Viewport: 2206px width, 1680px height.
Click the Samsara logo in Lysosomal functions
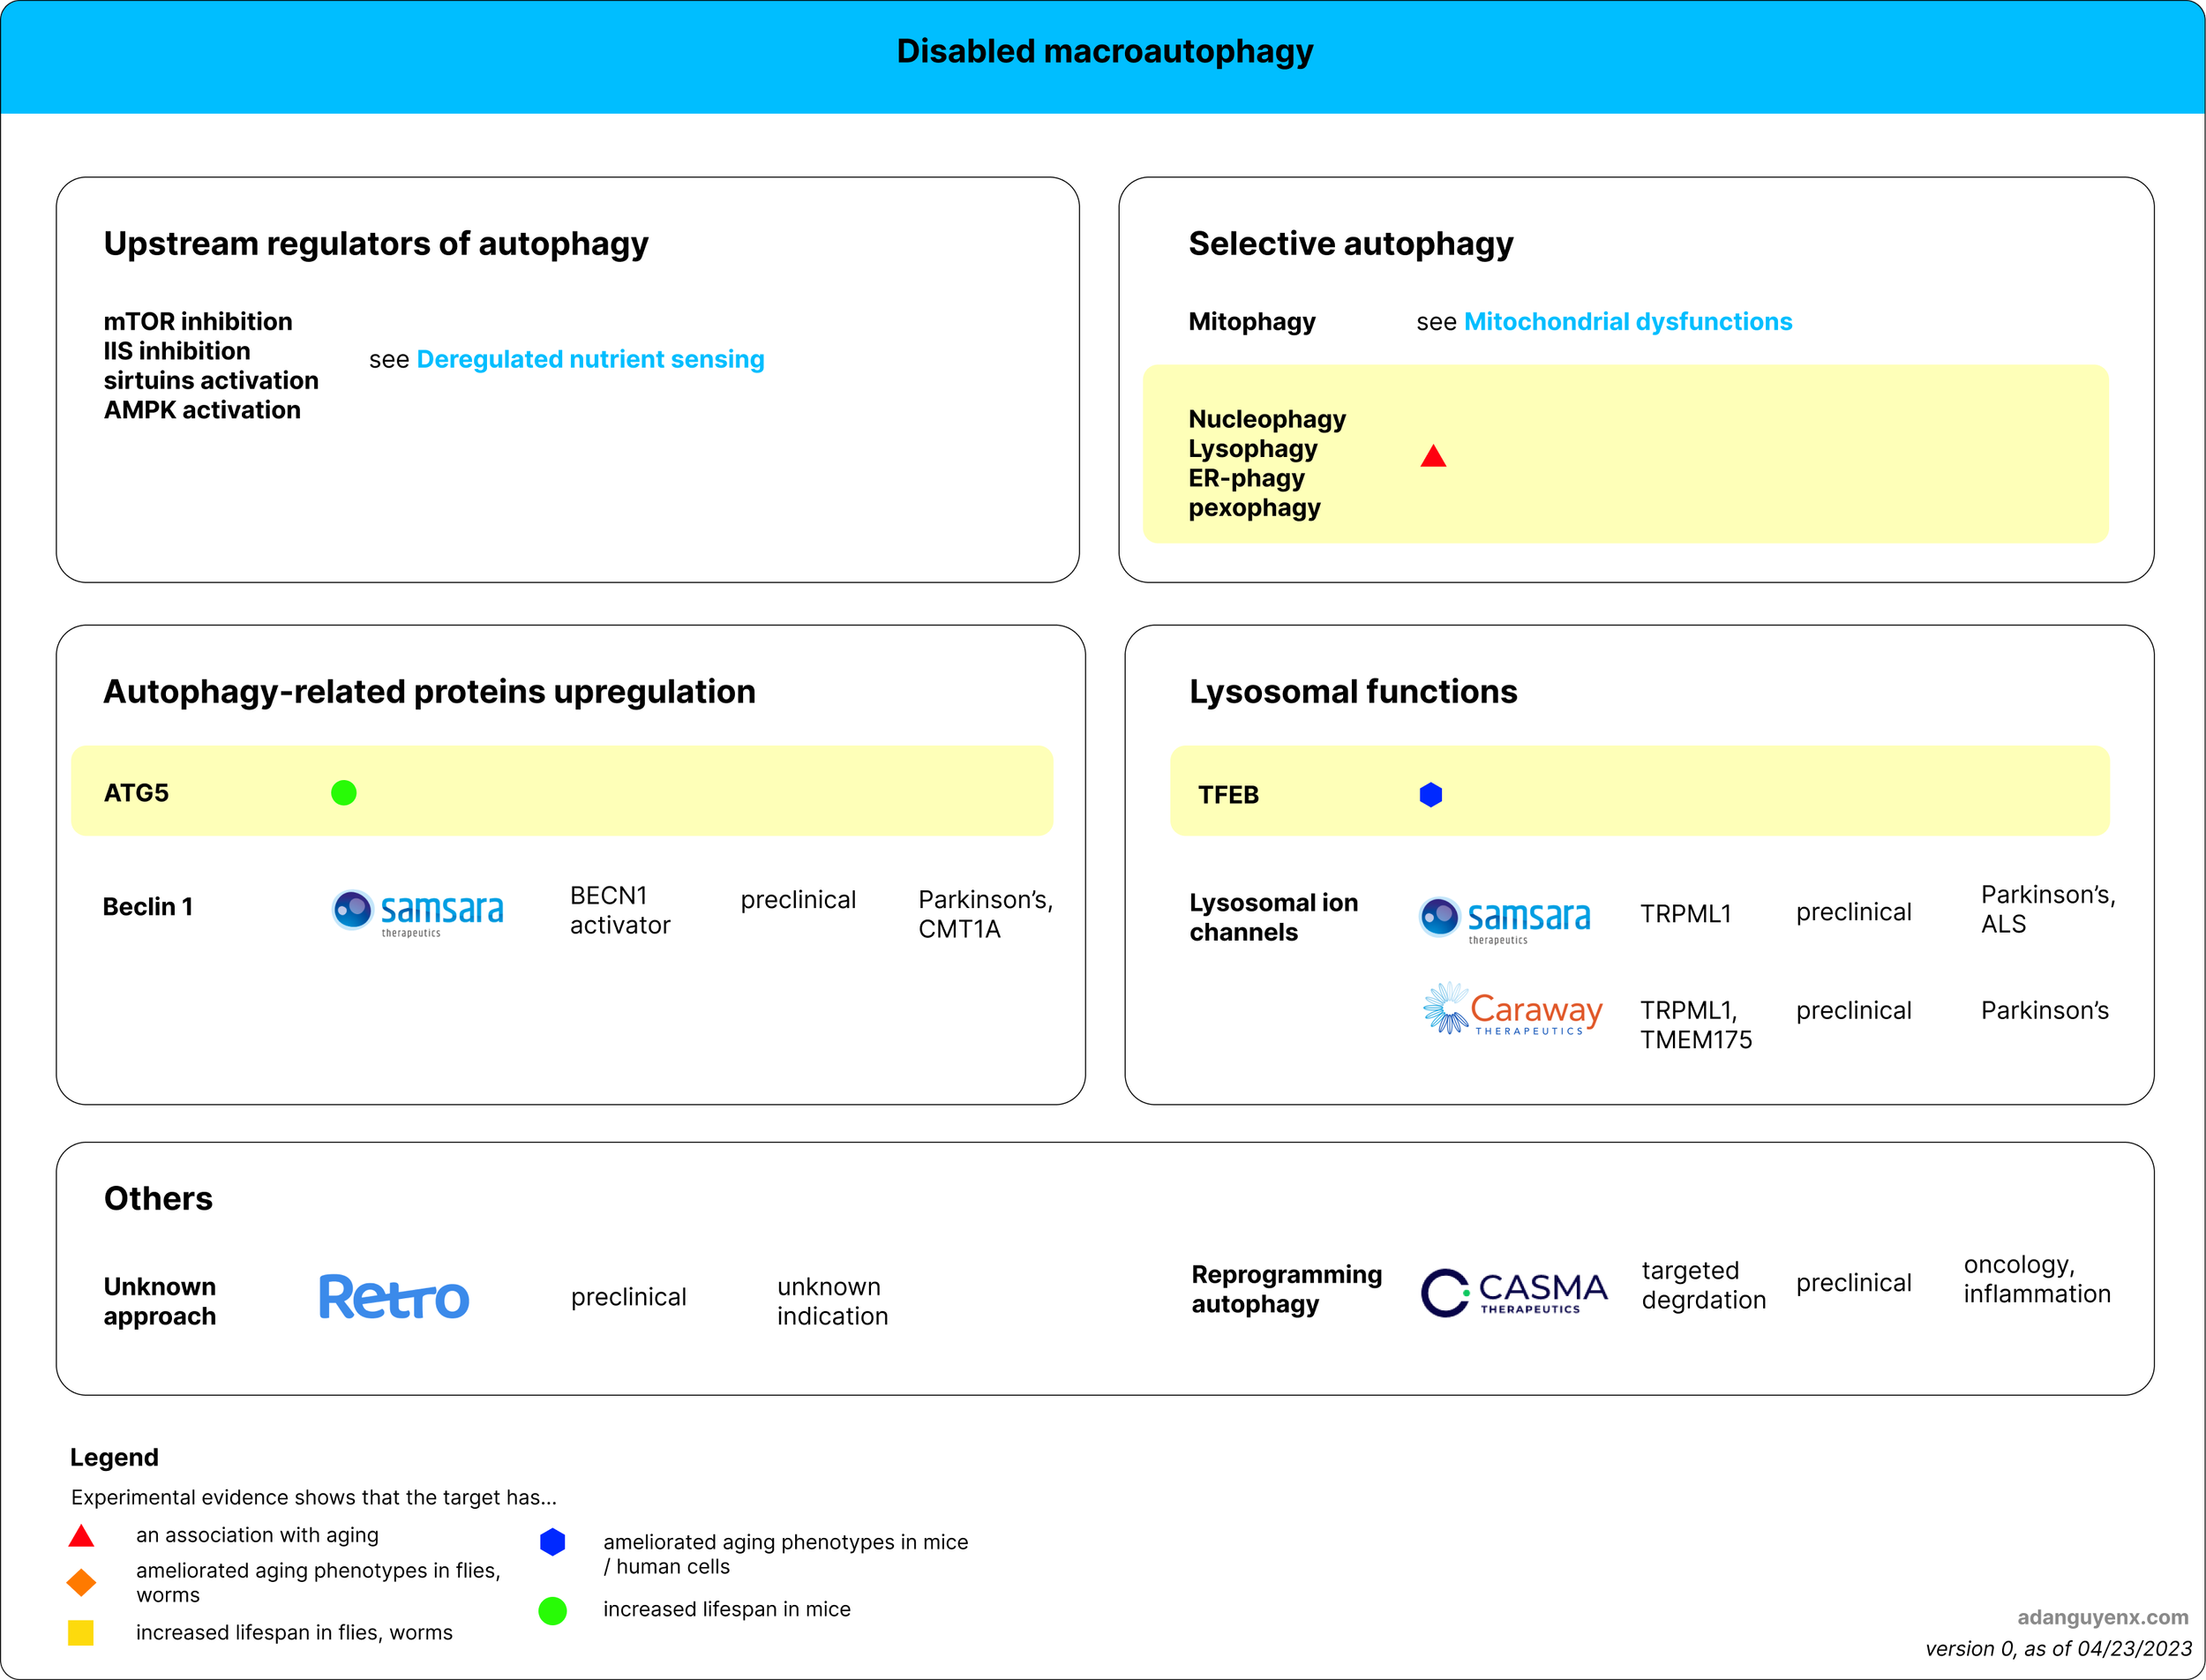1505,918
